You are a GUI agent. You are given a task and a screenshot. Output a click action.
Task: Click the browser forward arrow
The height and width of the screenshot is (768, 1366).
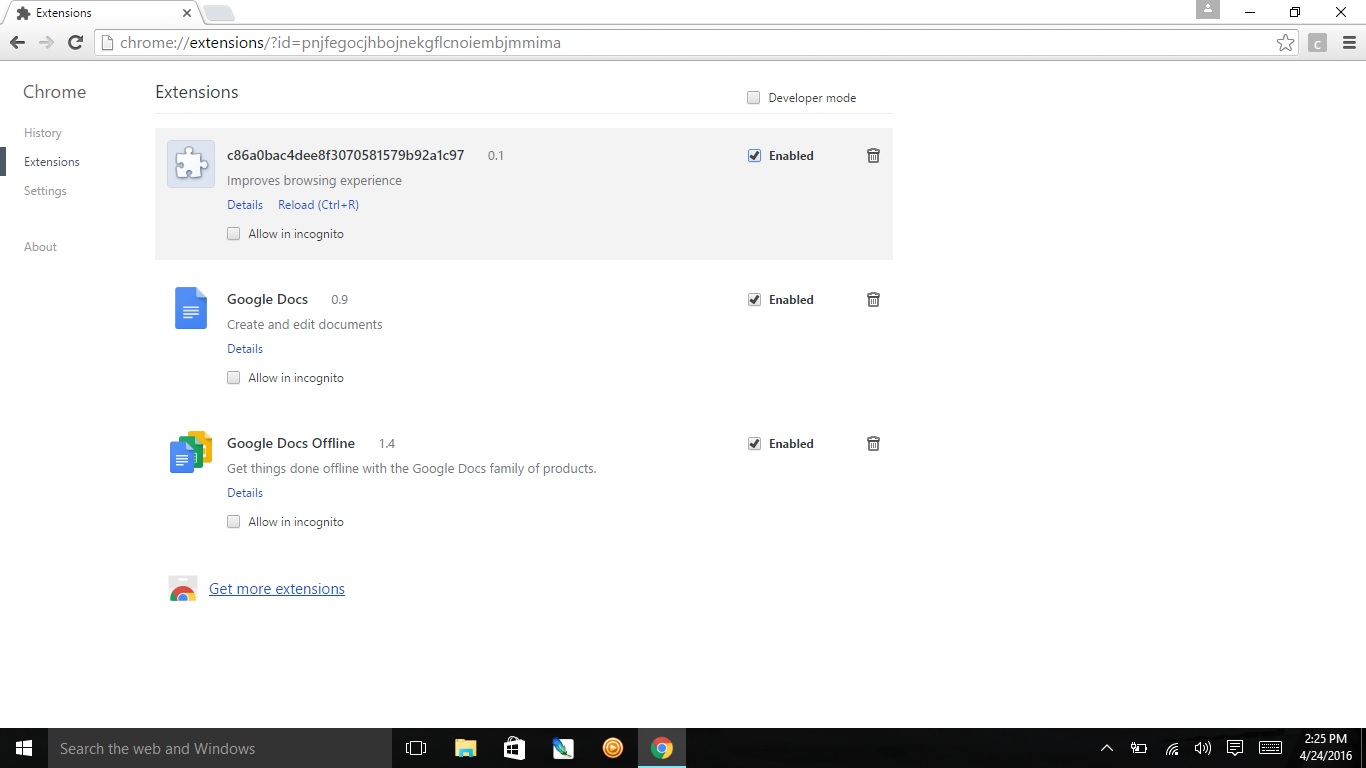coord(46,43)
